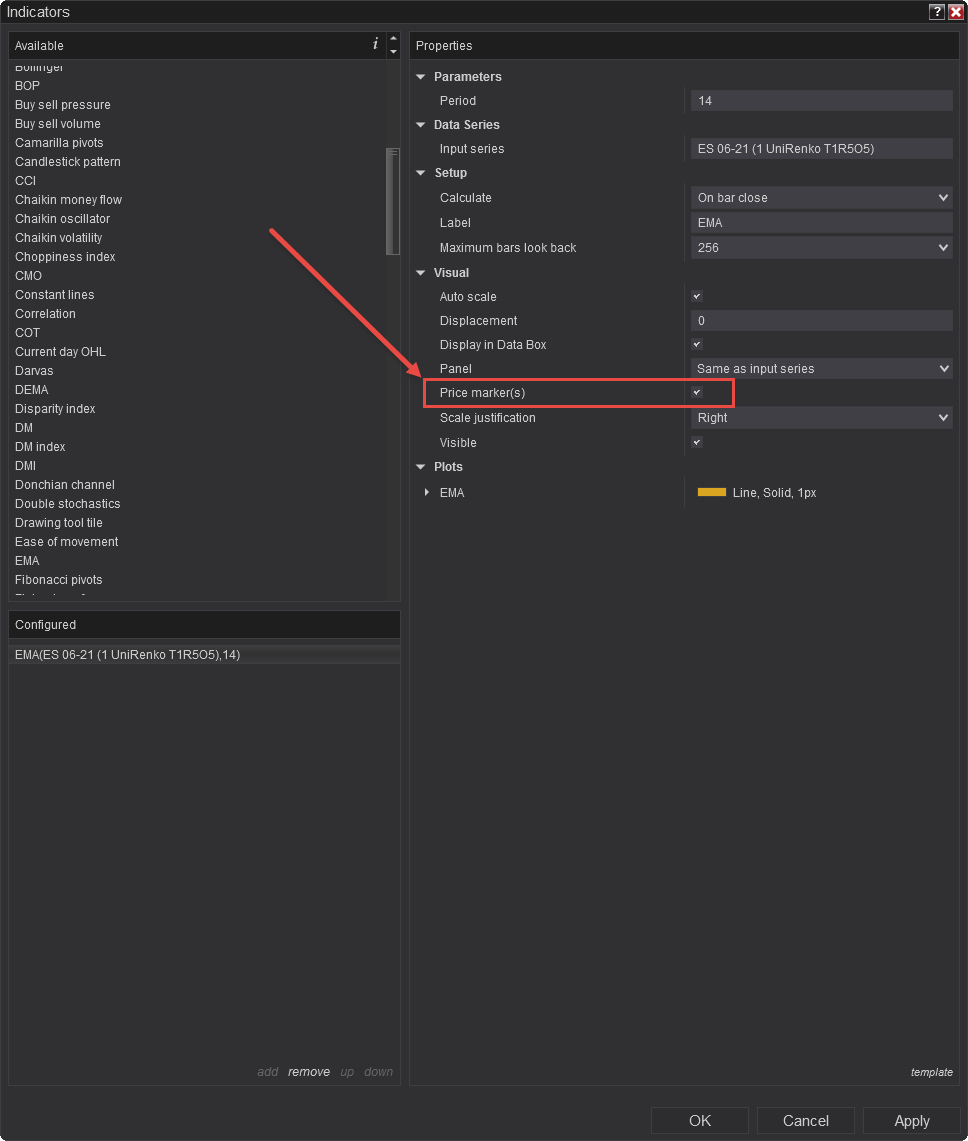Click the Period input field
968x1141 pixels.
point(821,101)
